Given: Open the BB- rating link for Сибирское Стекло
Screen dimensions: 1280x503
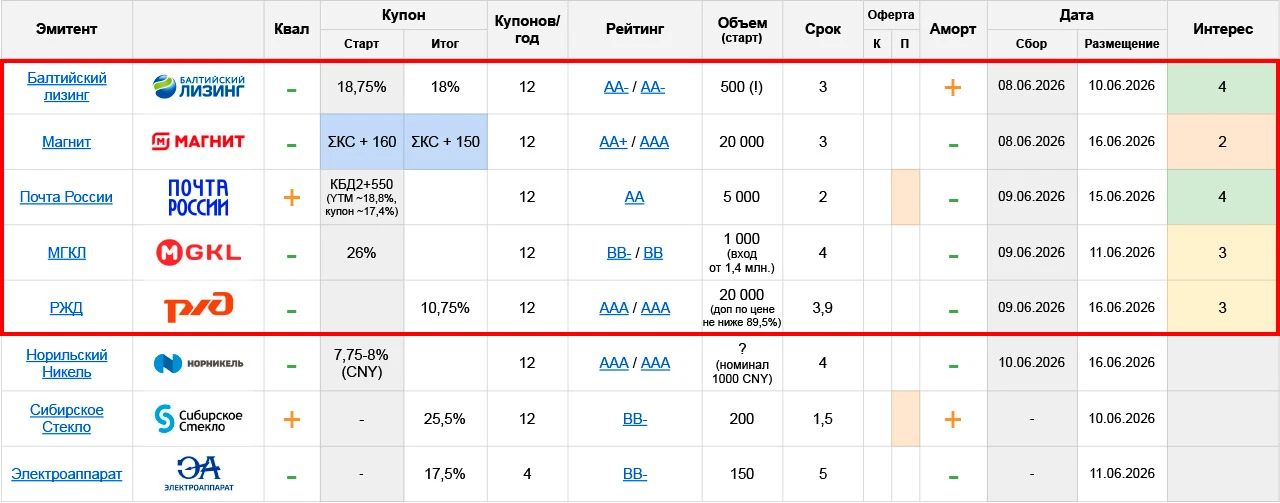Looking at the screenshot, I should click(635, 419).
